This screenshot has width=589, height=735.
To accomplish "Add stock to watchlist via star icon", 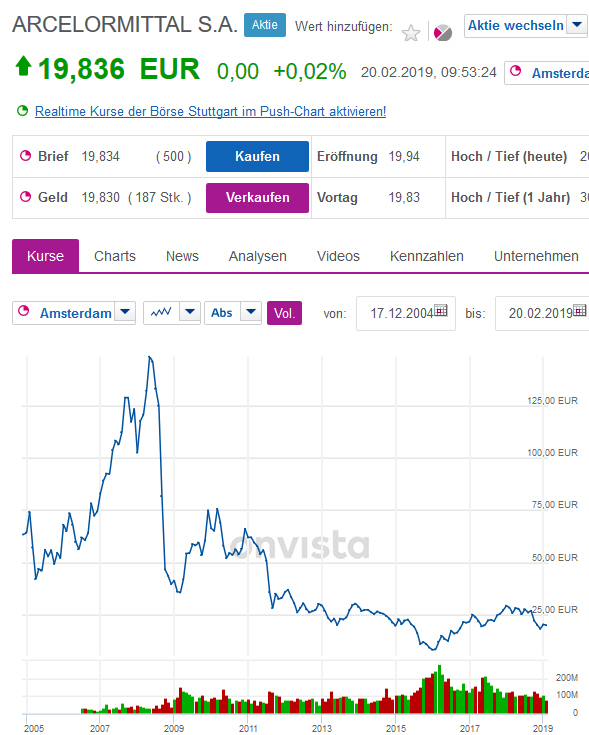I will coord(411,33).
